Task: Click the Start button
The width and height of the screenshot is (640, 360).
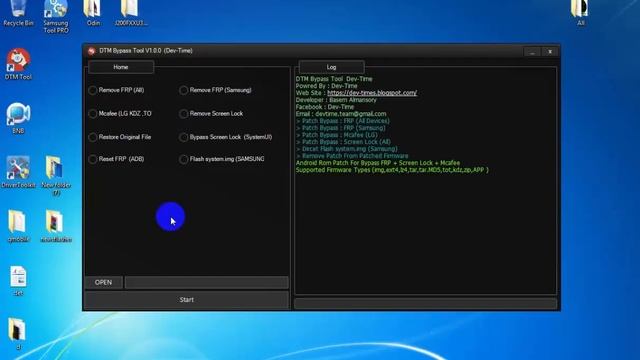Action: [187, 300]
